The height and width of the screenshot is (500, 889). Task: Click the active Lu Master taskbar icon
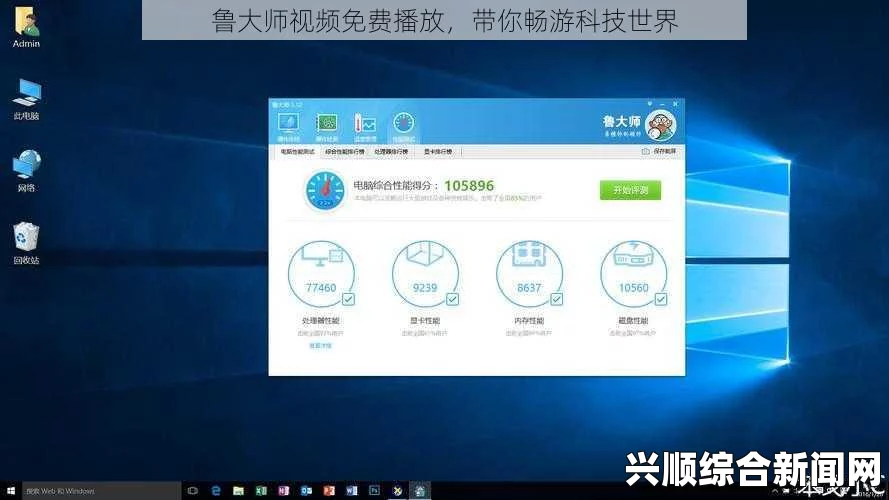point(420,491)
